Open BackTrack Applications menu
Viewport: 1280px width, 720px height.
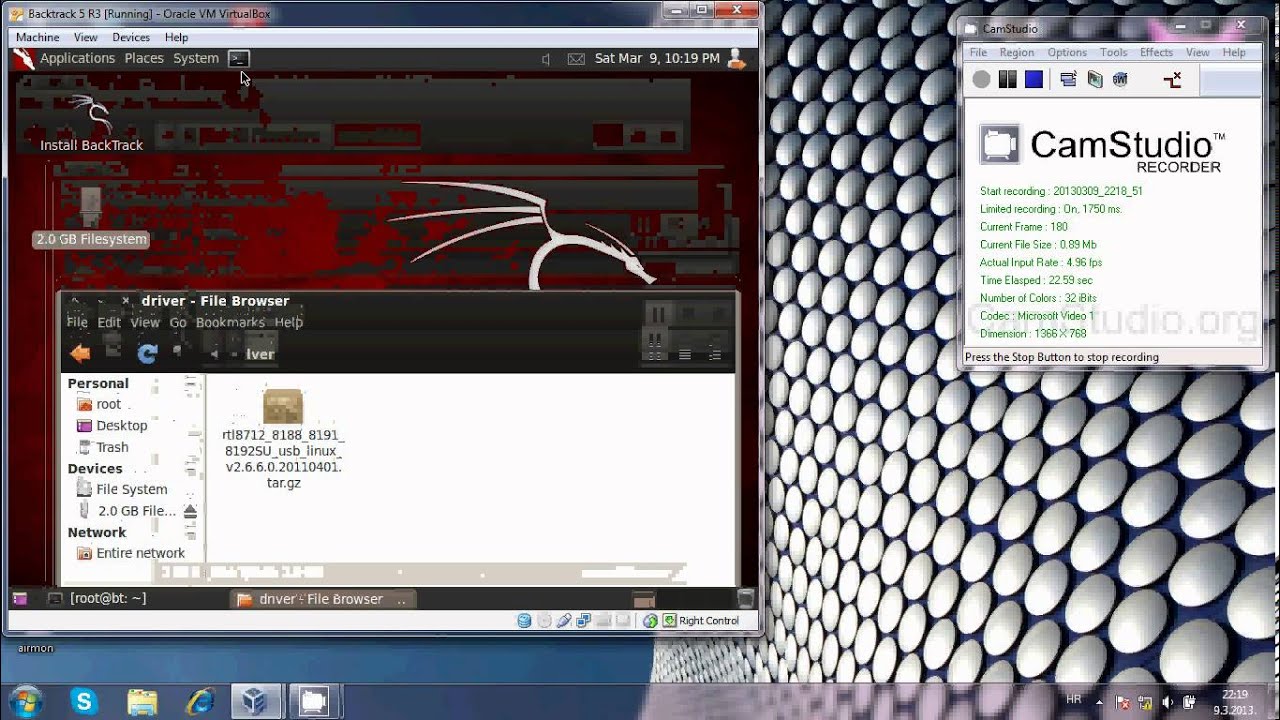coord(77,58)
